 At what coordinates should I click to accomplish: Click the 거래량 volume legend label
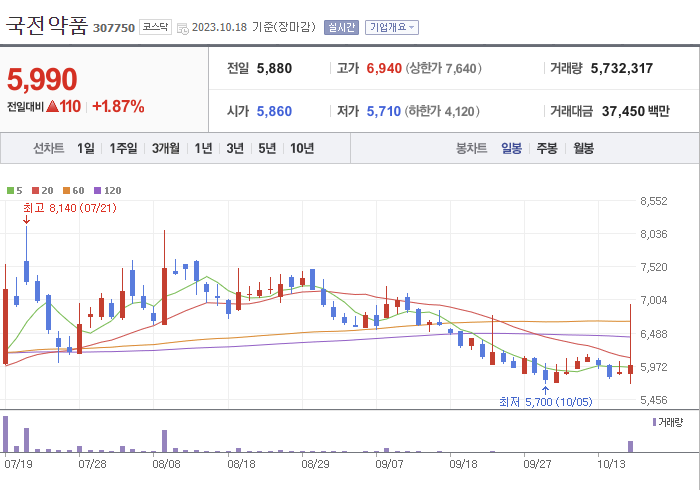pos(671,422)
